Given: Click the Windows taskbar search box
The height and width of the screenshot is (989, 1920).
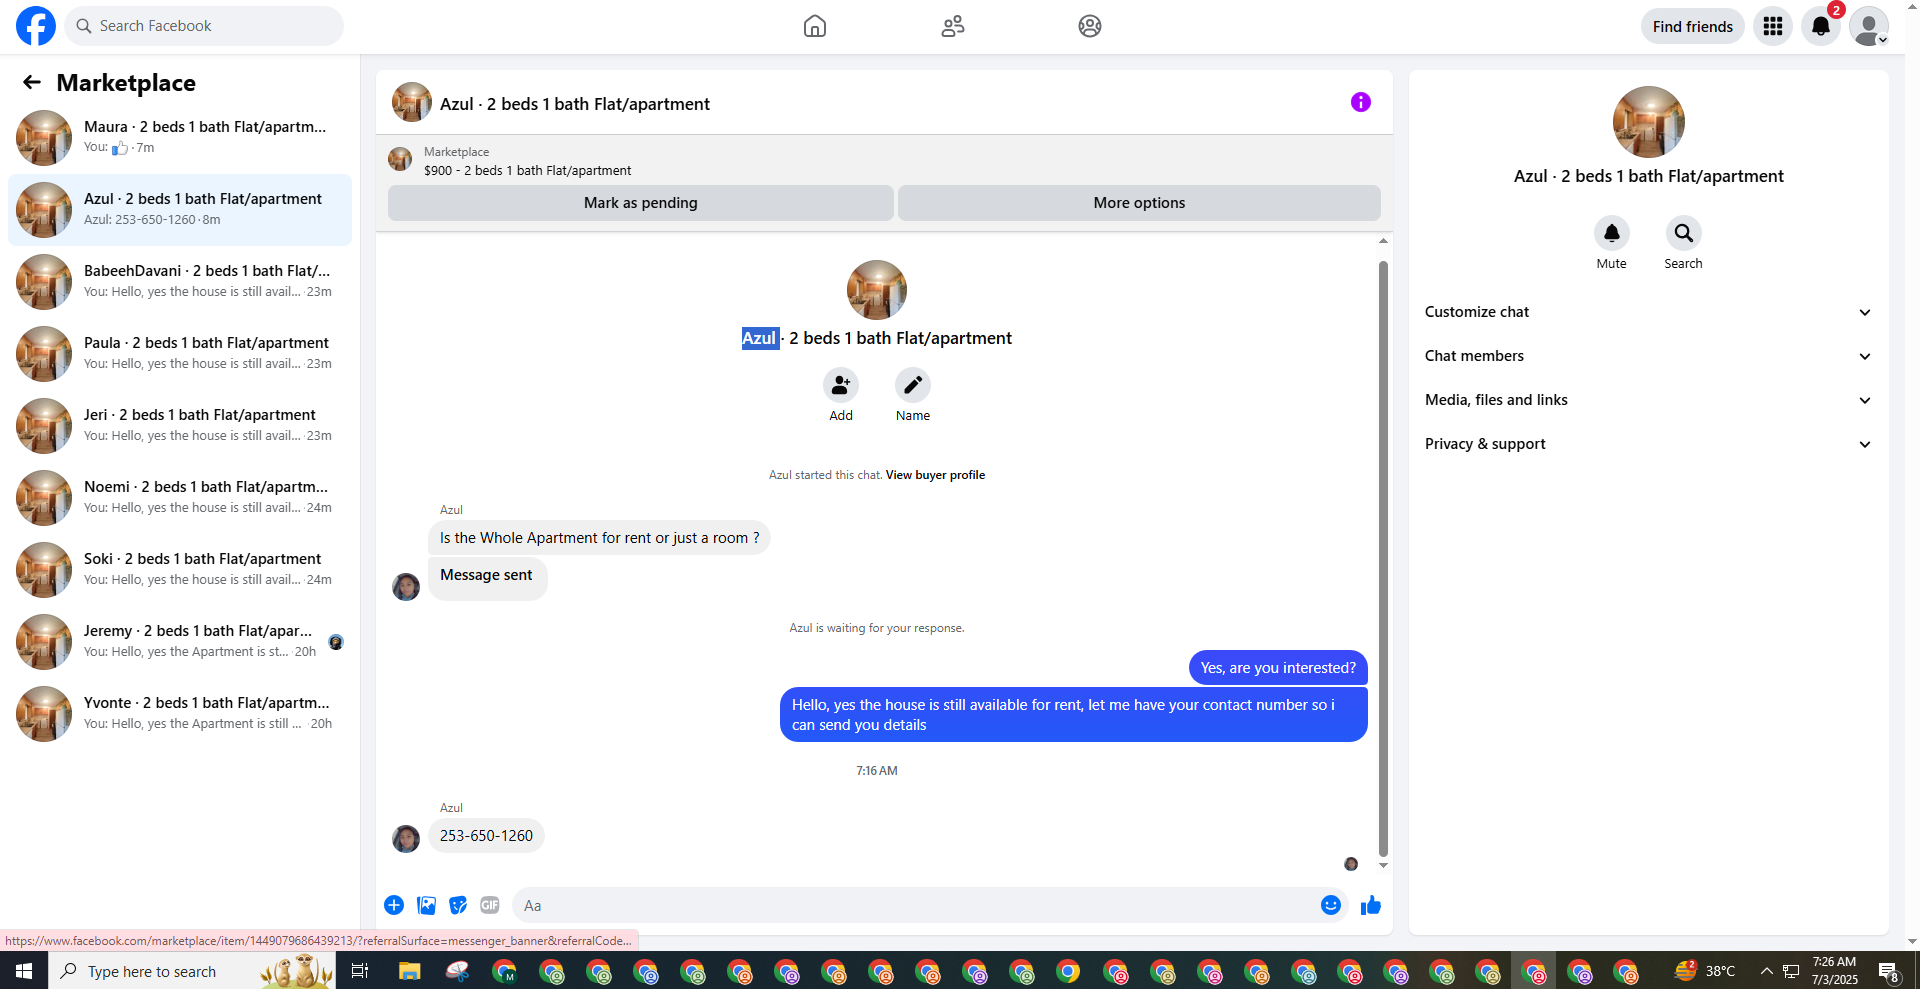Looking at the screenshot, I should (x=192, y=971).
